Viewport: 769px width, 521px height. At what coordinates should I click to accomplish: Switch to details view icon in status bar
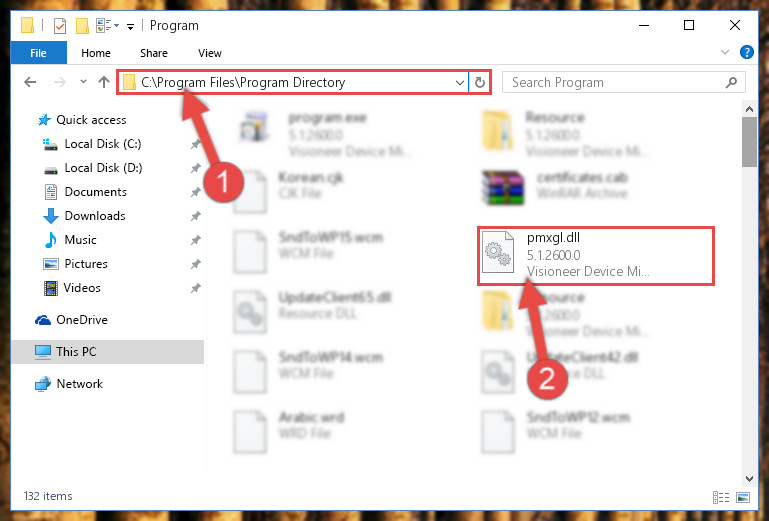coord(720,497)
